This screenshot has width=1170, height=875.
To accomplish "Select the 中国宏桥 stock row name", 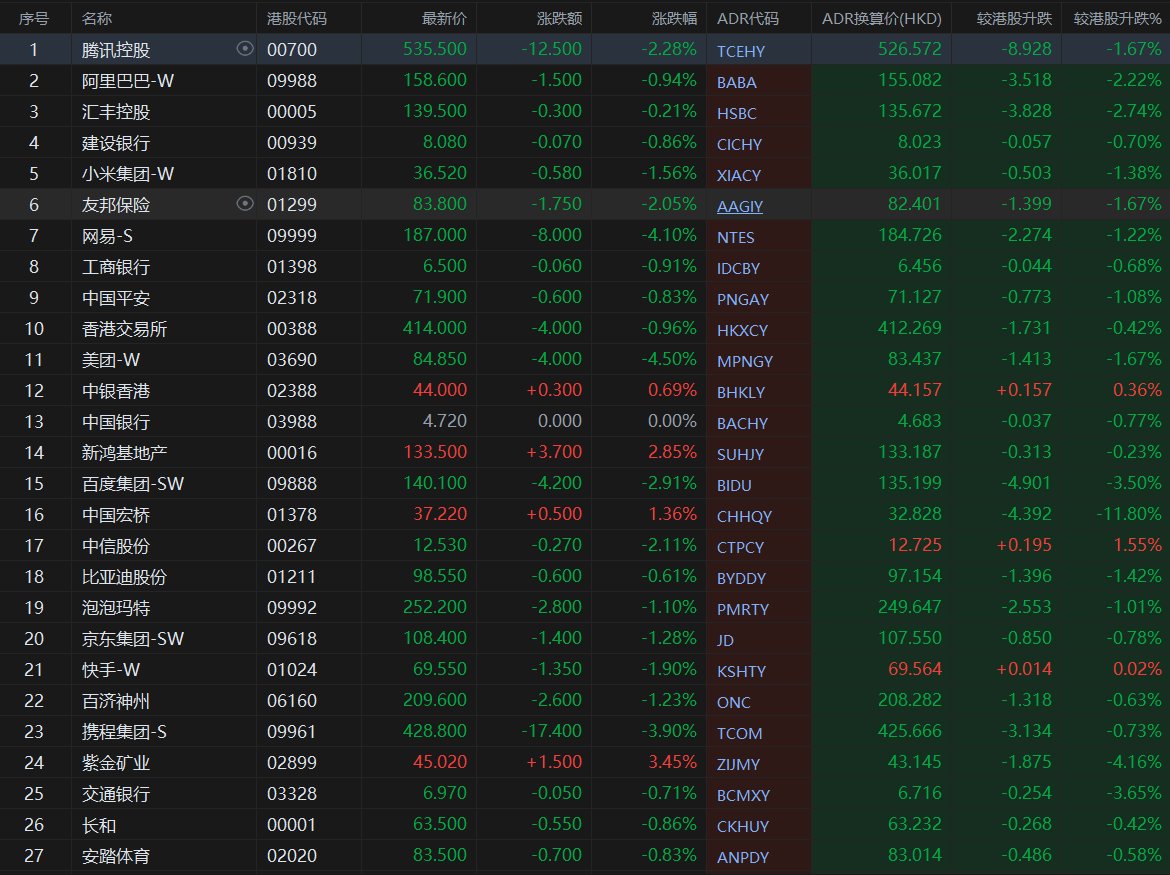I will coord(116,515).
